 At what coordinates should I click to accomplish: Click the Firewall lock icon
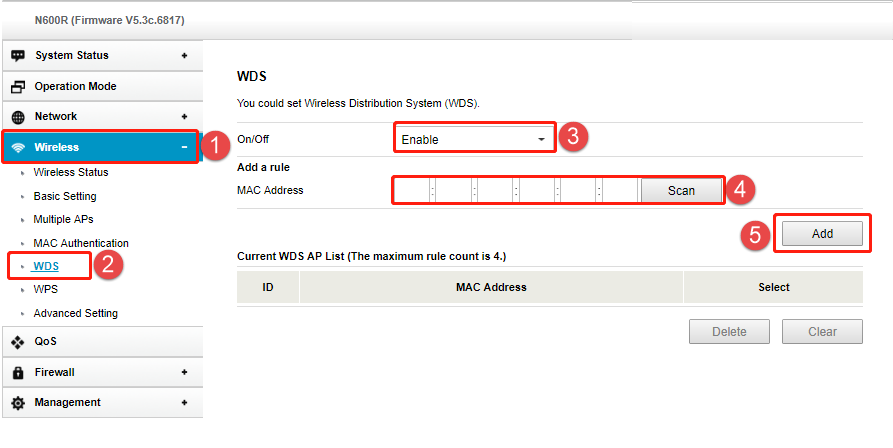pos(17,372)
